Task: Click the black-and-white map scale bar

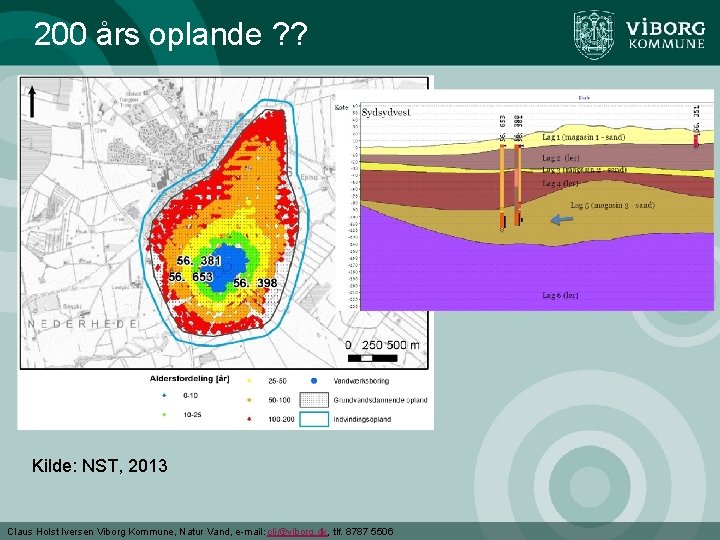Action: pos(372,358)
